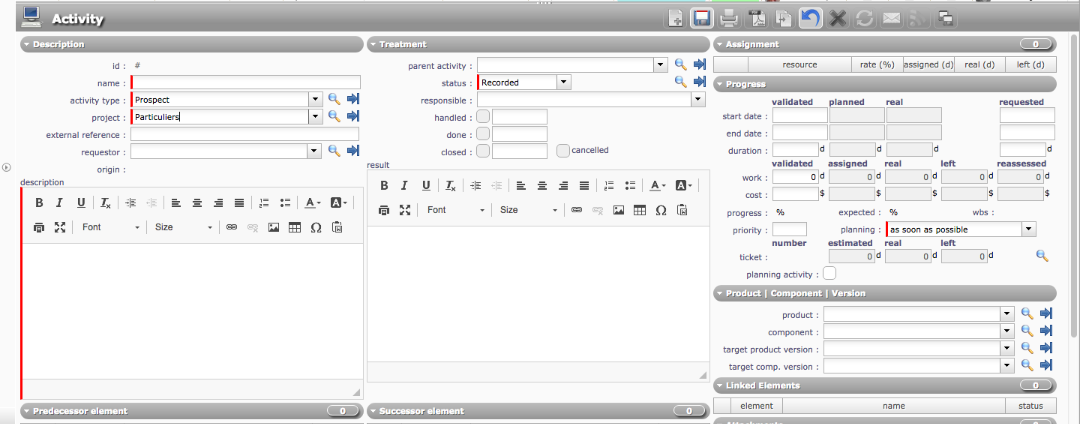
Task: Click the Assignment counter badge
Action: click(1035, 44)
